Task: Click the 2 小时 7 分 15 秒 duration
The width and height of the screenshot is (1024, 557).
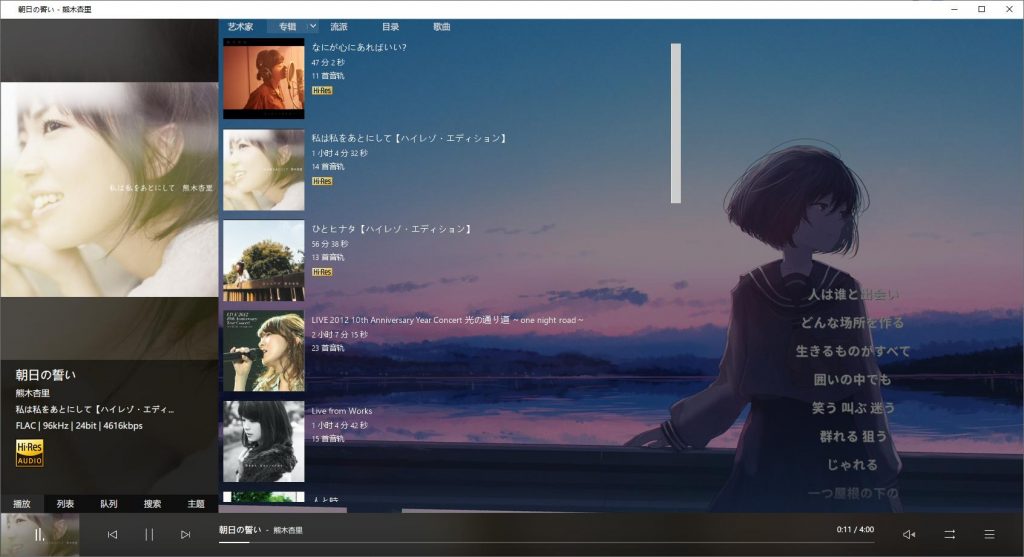Action: 340,334
